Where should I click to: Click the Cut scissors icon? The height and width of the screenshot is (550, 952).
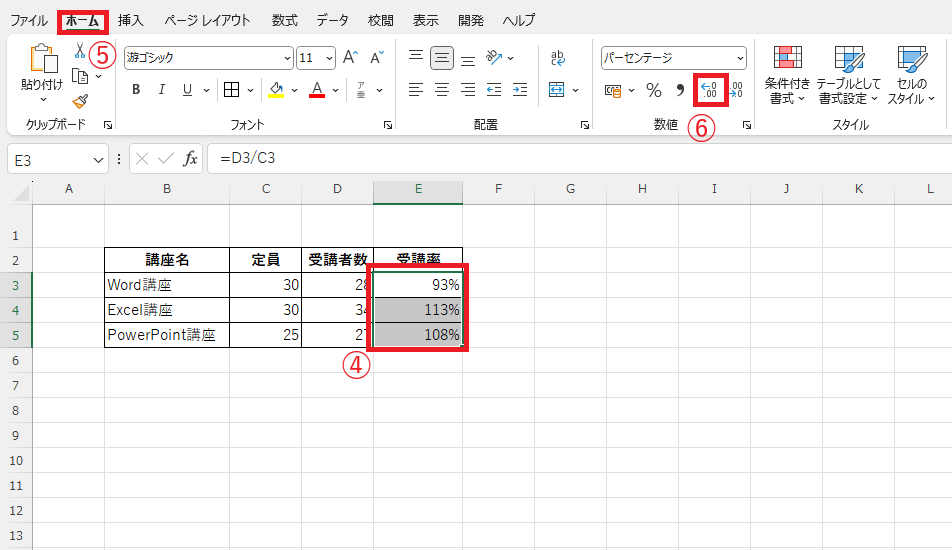(80, 50)
